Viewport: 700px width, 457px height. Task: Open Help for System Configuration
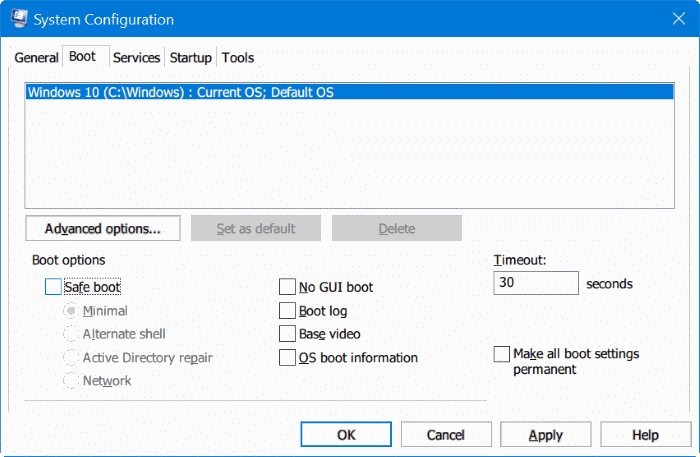pyautogui.click(x=645, y=434)
